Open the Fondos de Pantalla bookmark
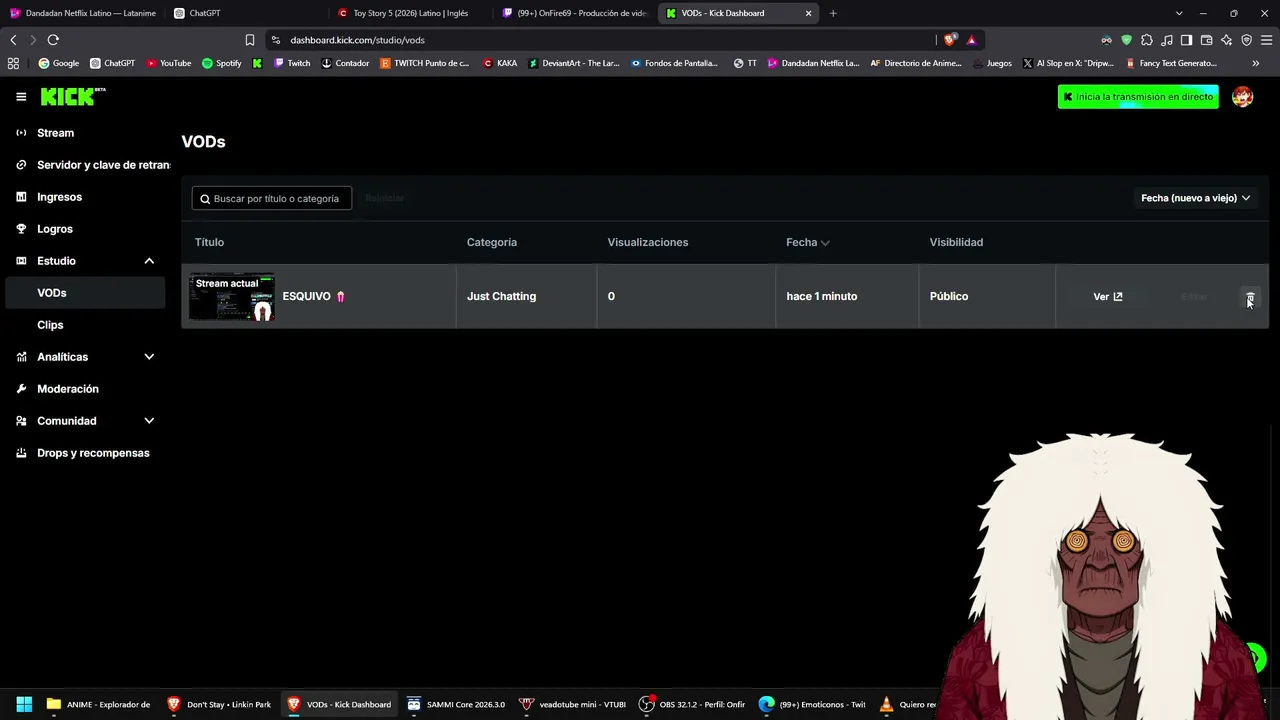Image resolution: width=1280 pixels, height=720 pixels. tap(674, 63)
